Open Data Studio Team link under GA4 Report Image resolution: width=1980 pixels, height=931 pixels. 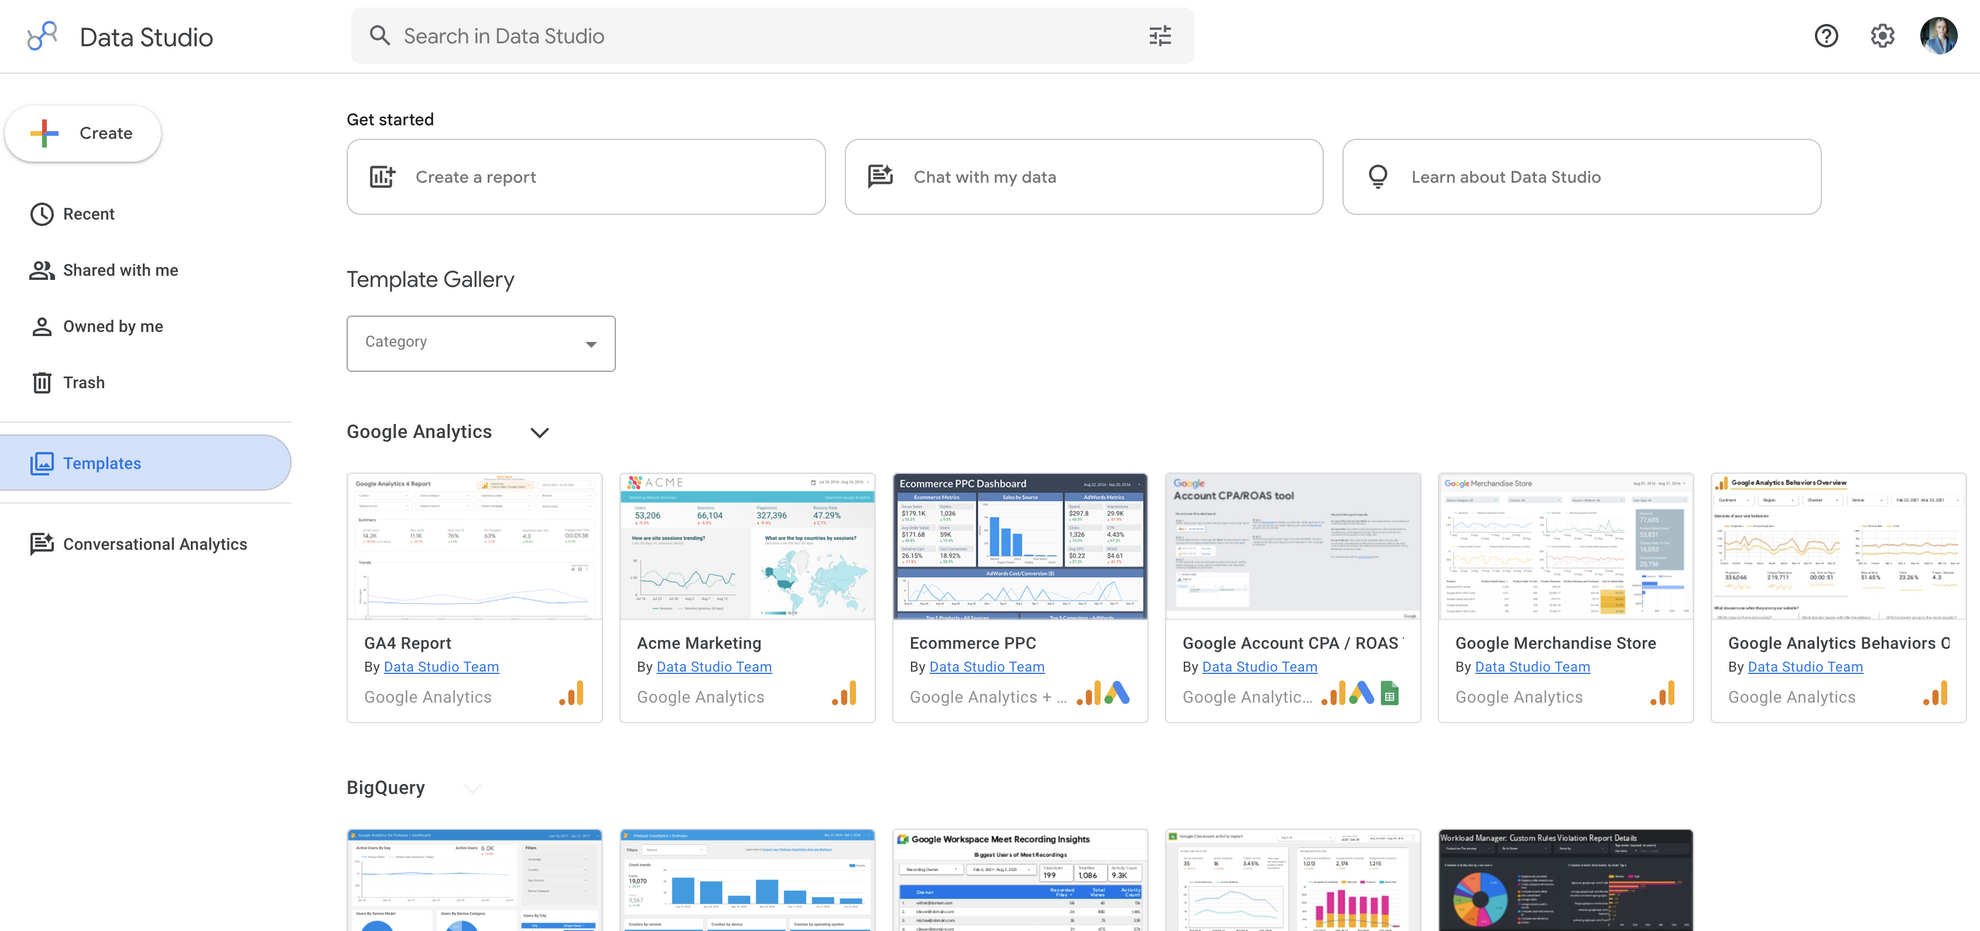[441, 667]
